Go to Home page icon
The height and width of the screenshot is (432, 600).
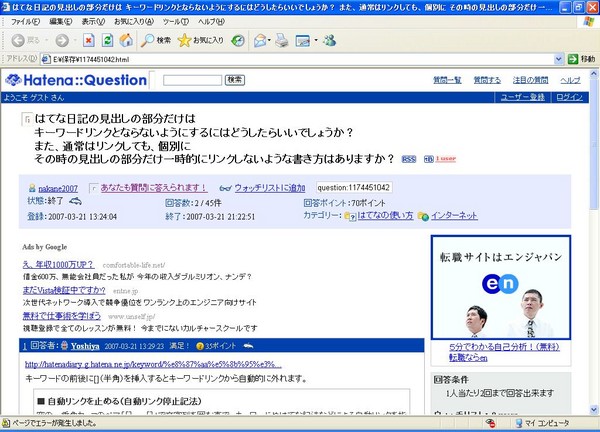[126, 40]
